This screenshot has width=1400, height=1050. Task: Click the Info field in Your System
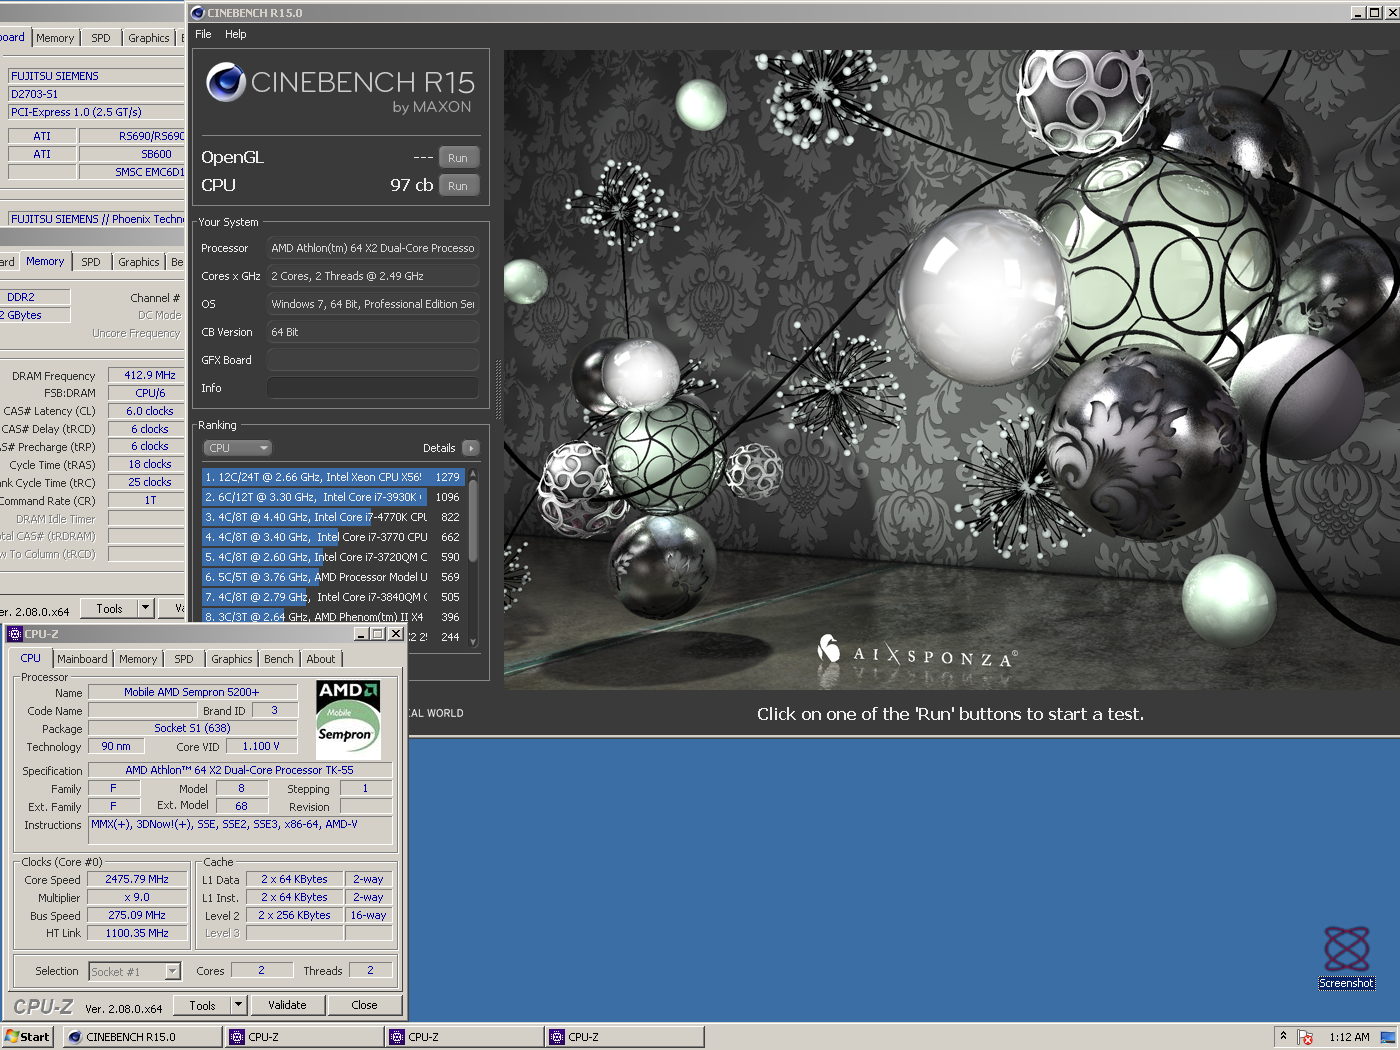(373, 388)
